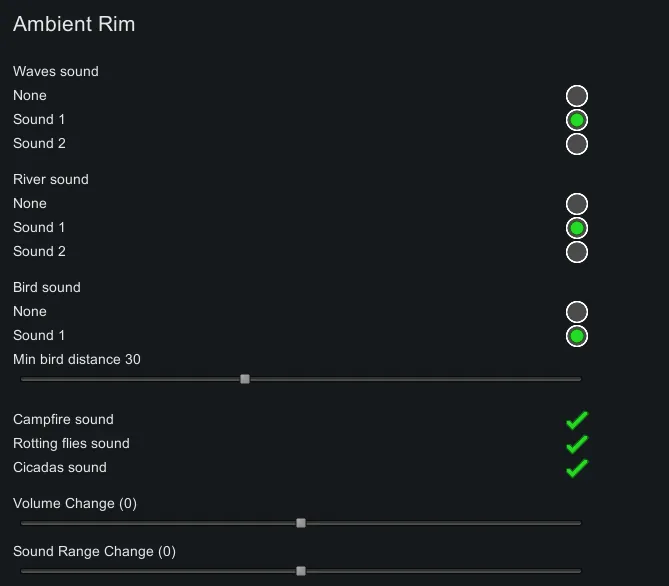Select None for River sound

point(577,204)
